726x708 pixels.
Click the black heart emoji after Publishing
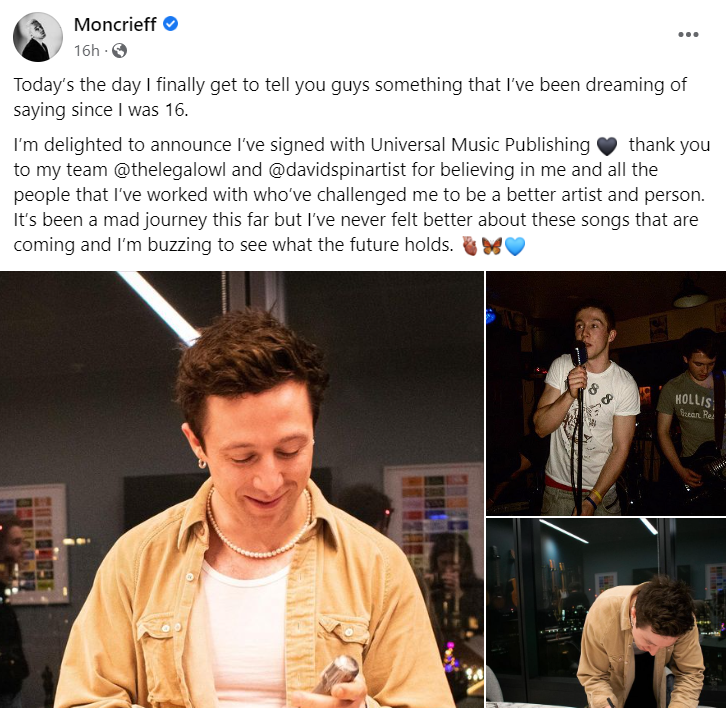[x=607, y=146]
